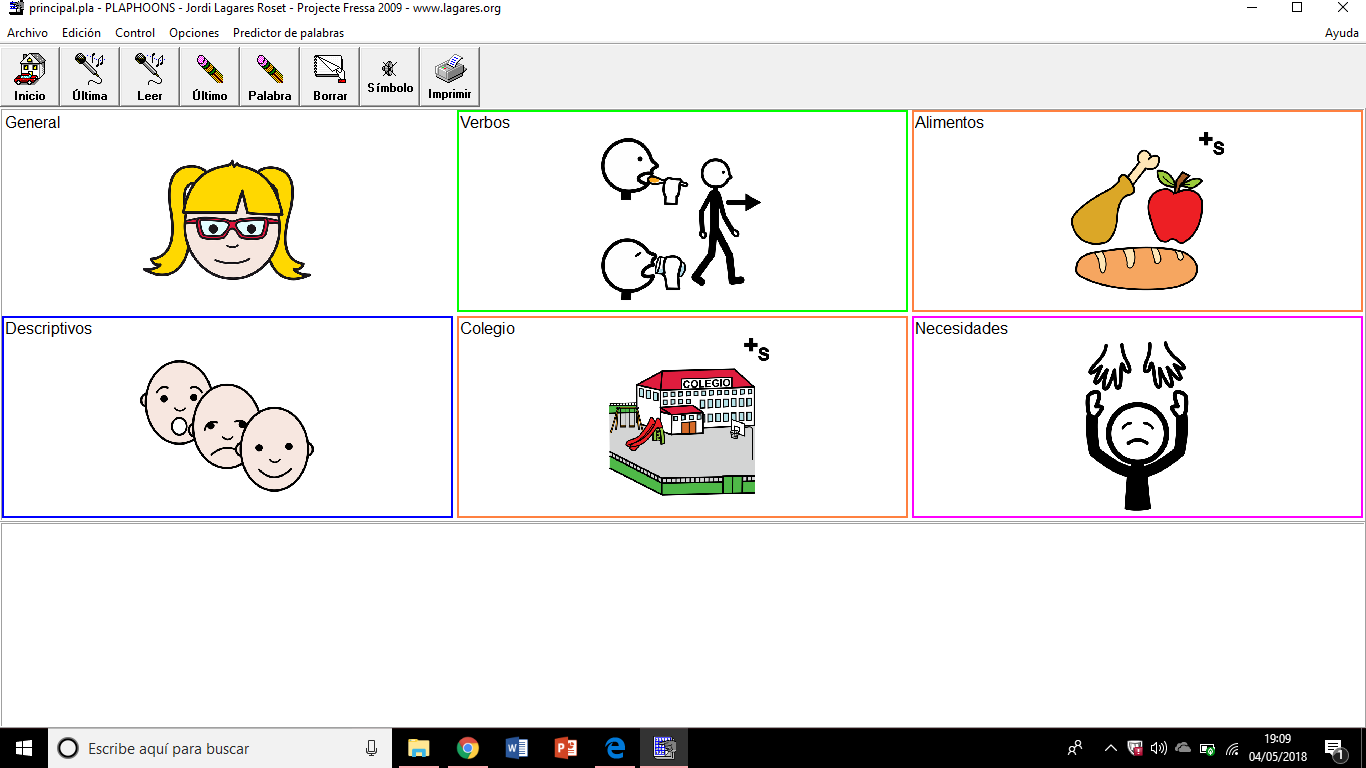Click the Plaphoons taskbar icon
This screenshot has width=1366, height=768.
pos(664,748)
